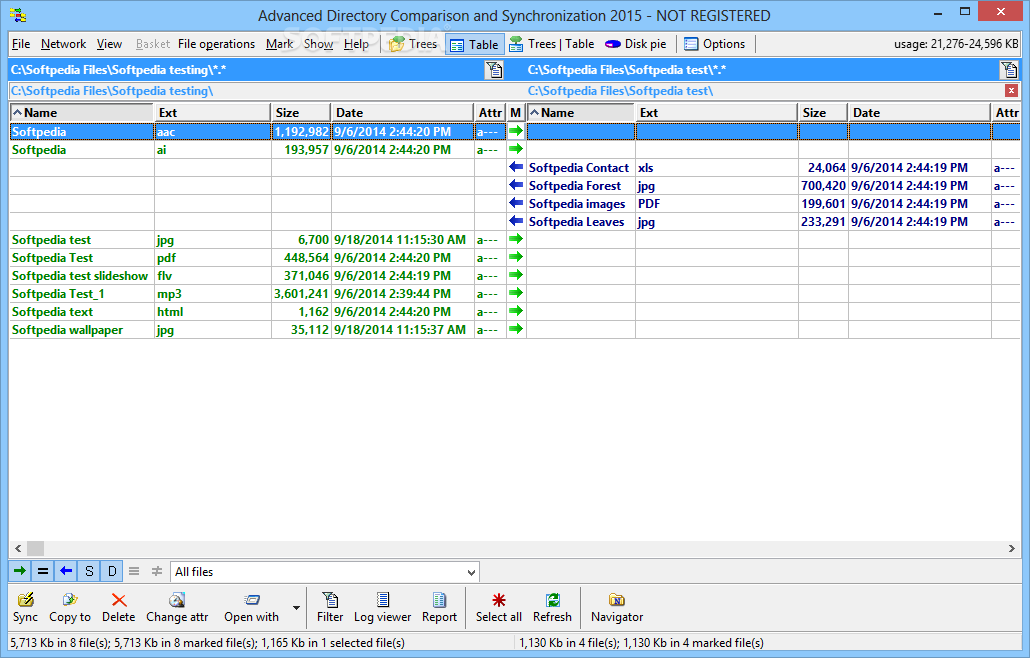Open the Network menu

coord(63,44)
